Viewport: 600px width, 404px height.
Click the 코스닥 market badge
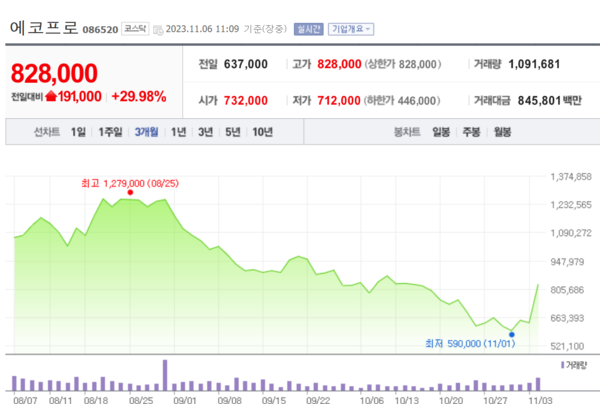135,30
